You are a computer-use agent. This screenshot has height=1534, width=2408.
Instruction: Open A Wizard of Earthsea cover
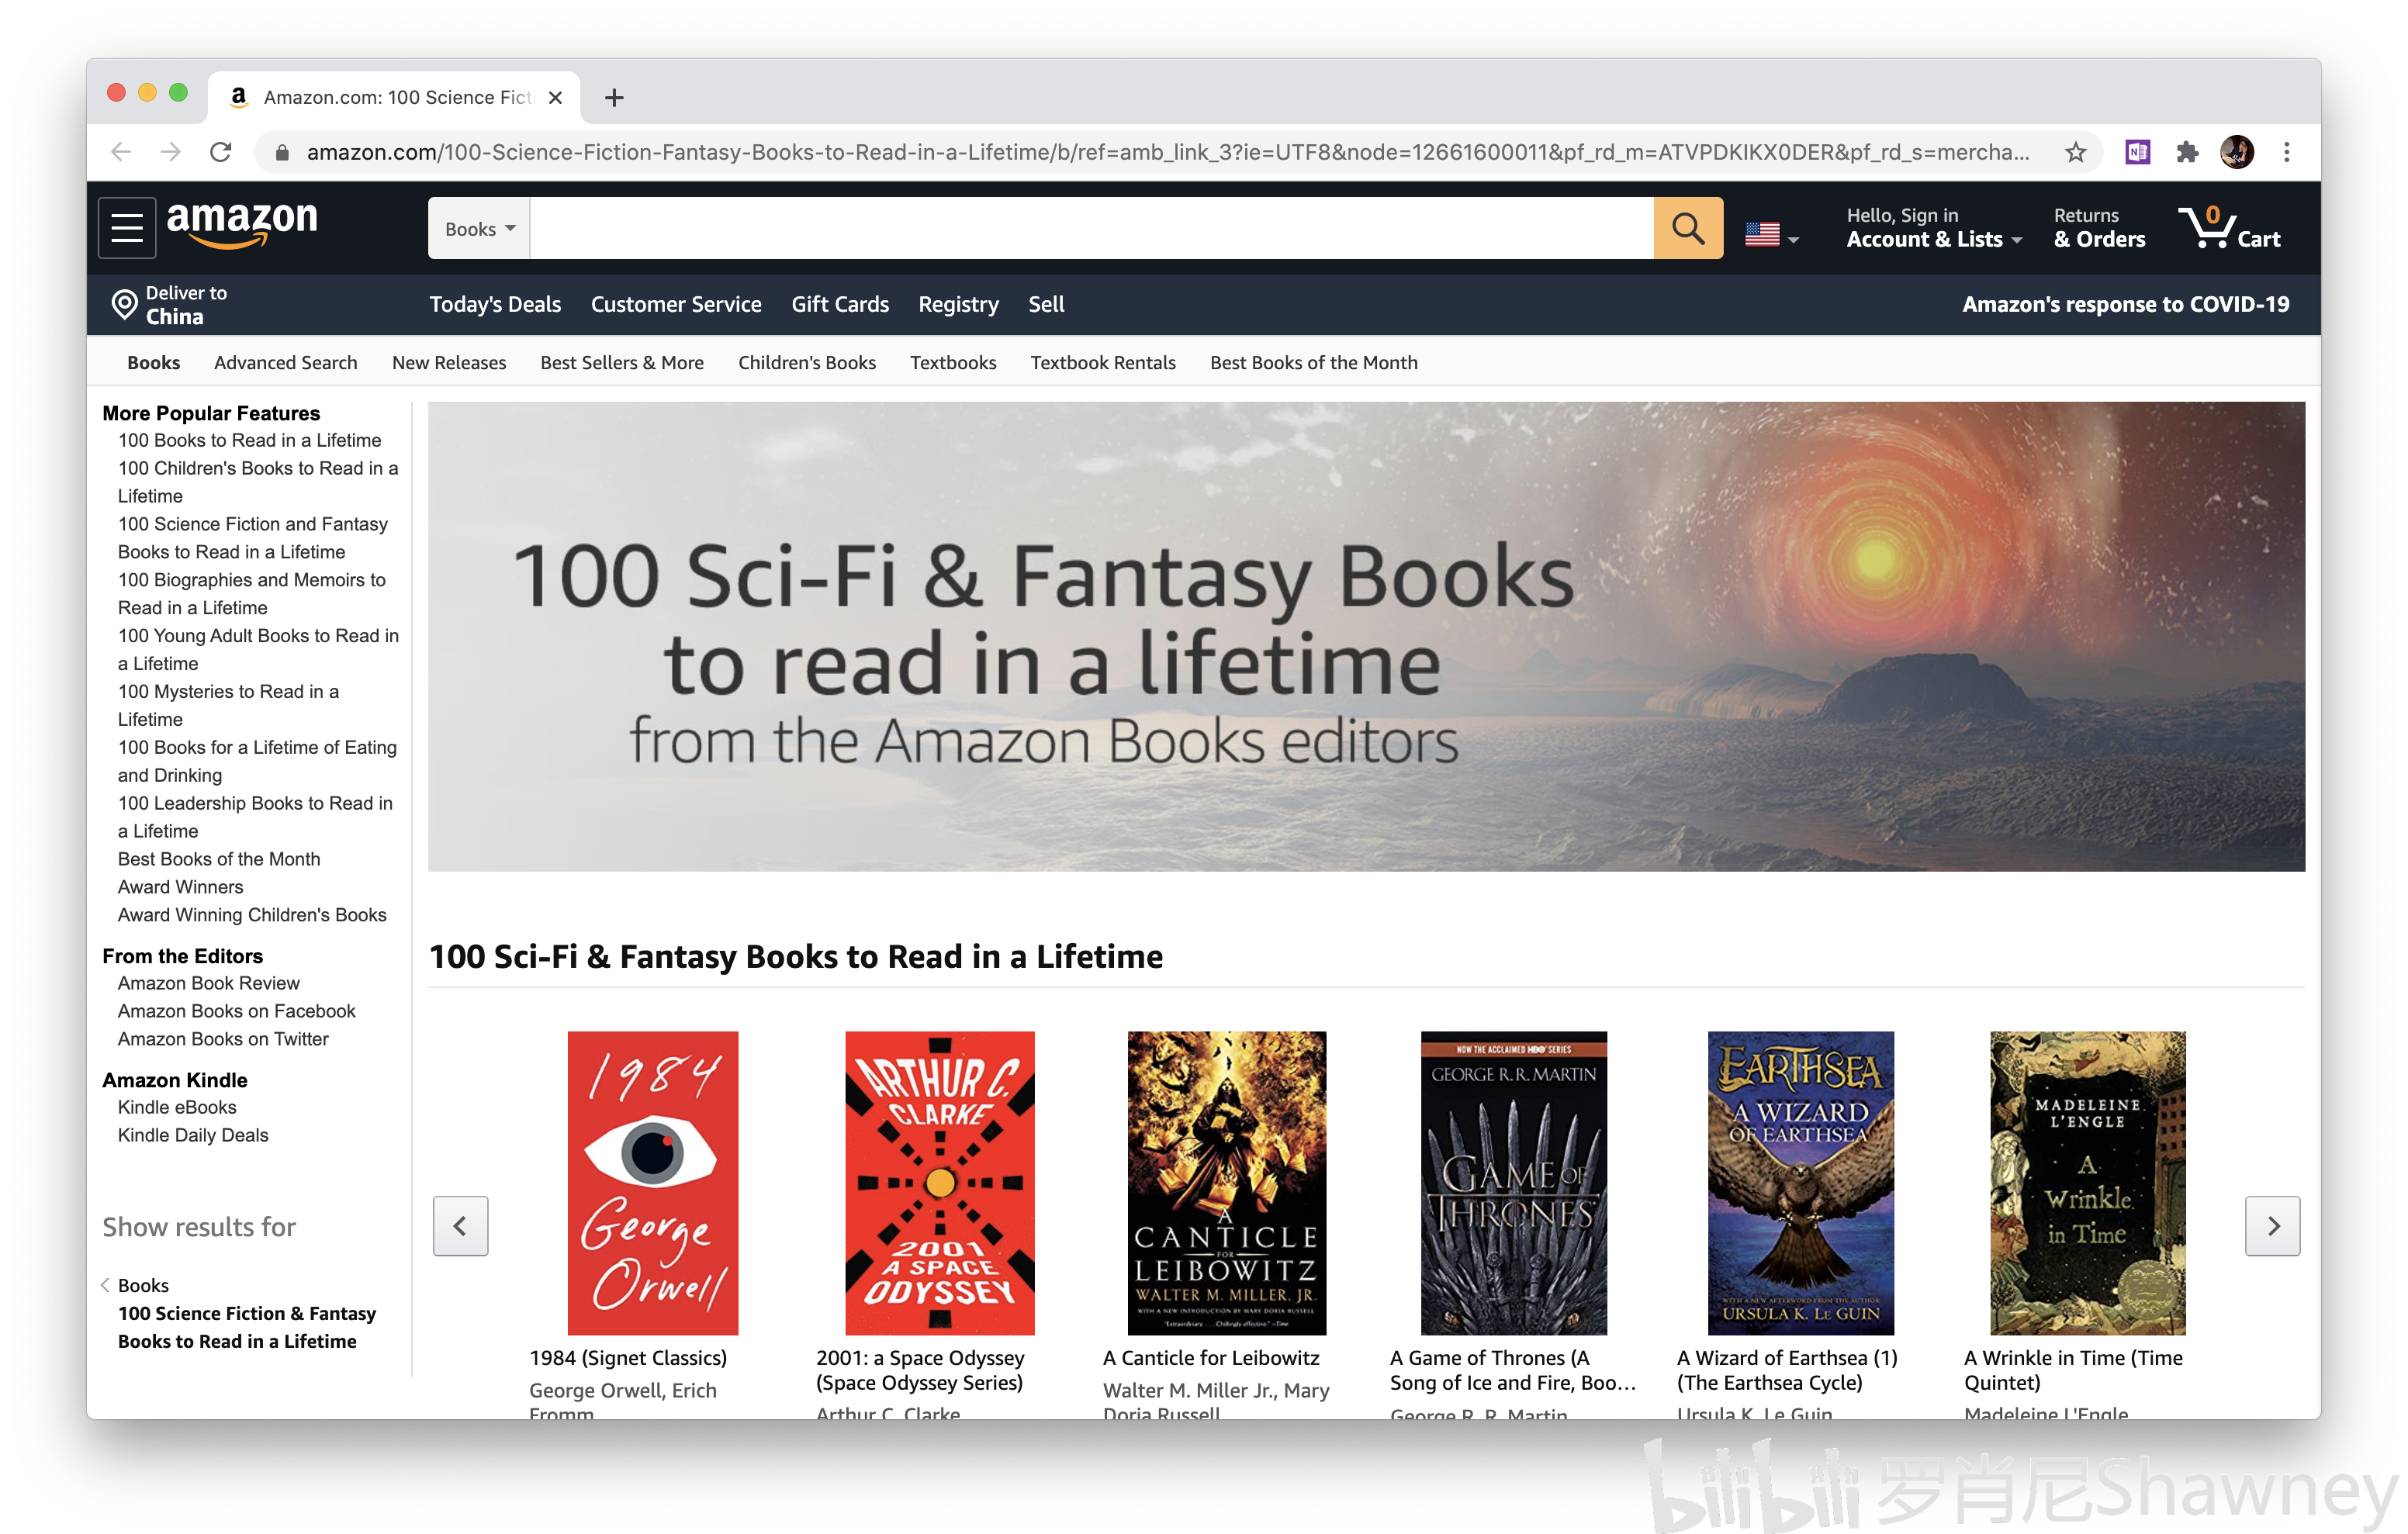(1800, 1183)
